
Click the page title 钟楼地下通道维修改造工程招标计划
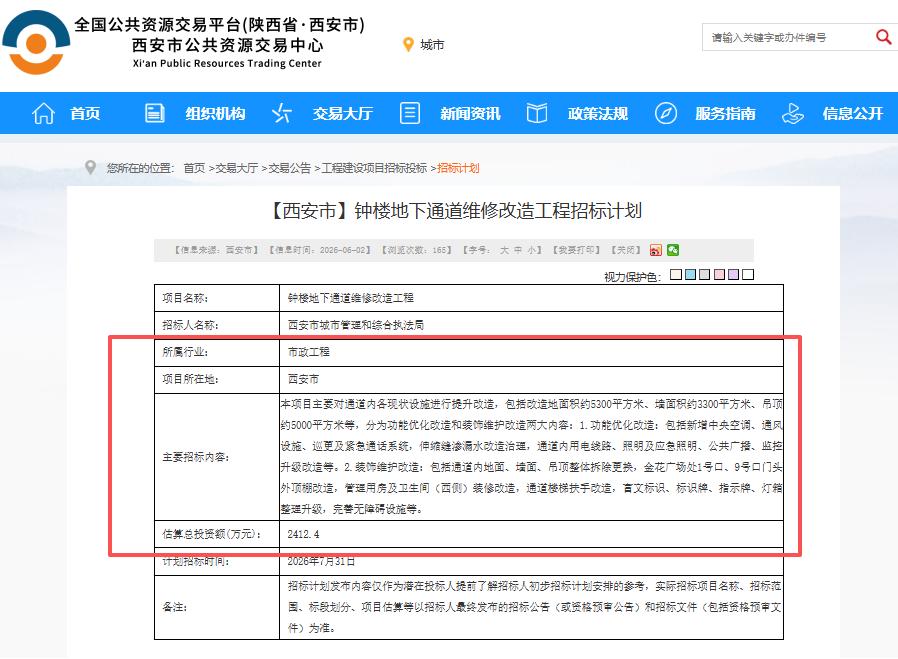point(455,211)
